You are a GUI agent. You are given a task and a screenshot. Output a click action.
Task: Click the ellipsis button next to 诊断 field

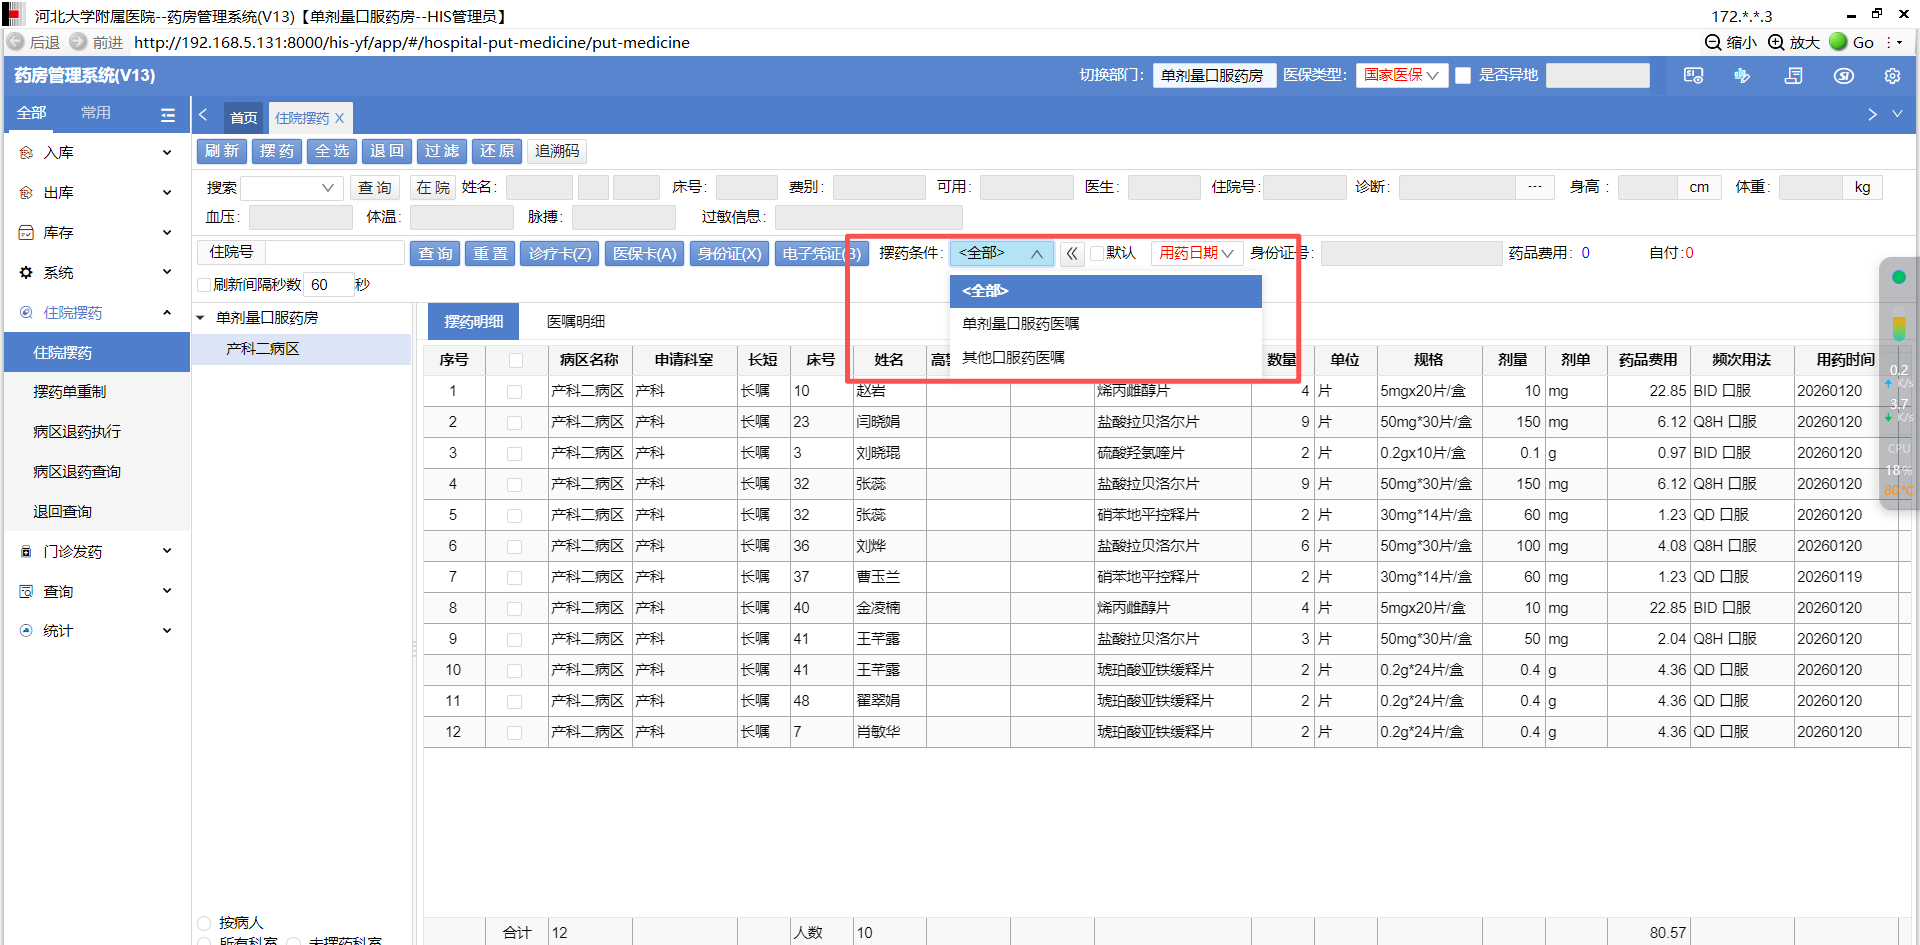1534,187
